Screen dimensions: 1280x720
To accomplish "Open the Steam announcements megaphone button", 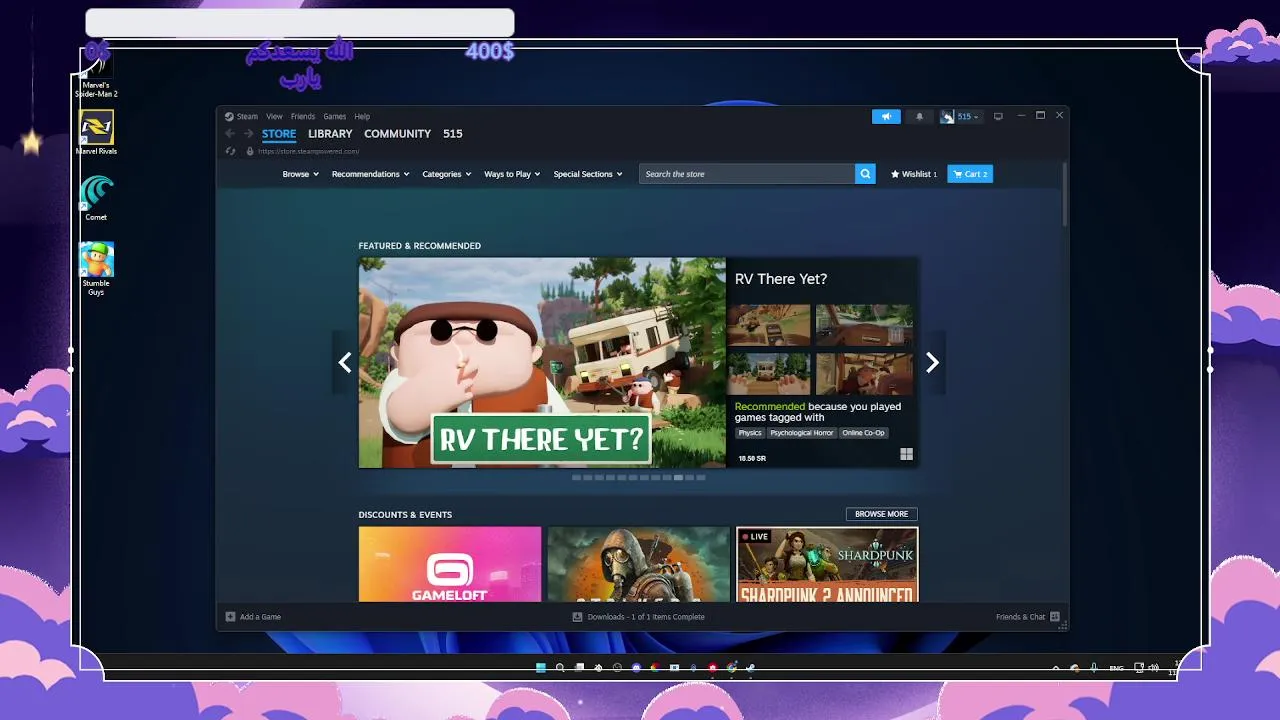I will [886, 117].
